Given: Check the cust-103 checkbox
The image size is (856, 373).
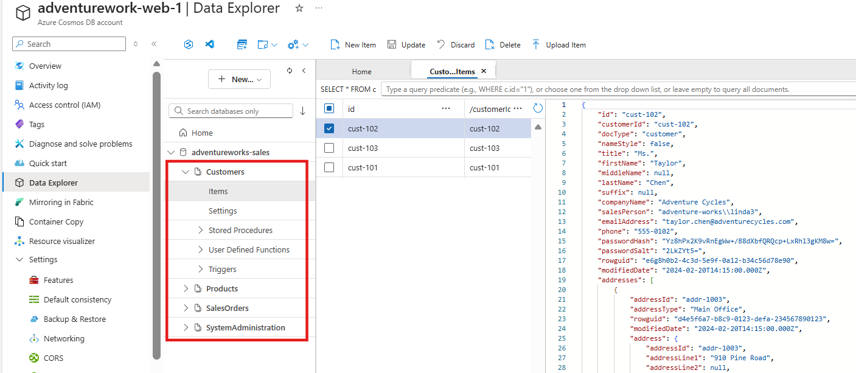Looking at the screenshot, I should [329, 148].
